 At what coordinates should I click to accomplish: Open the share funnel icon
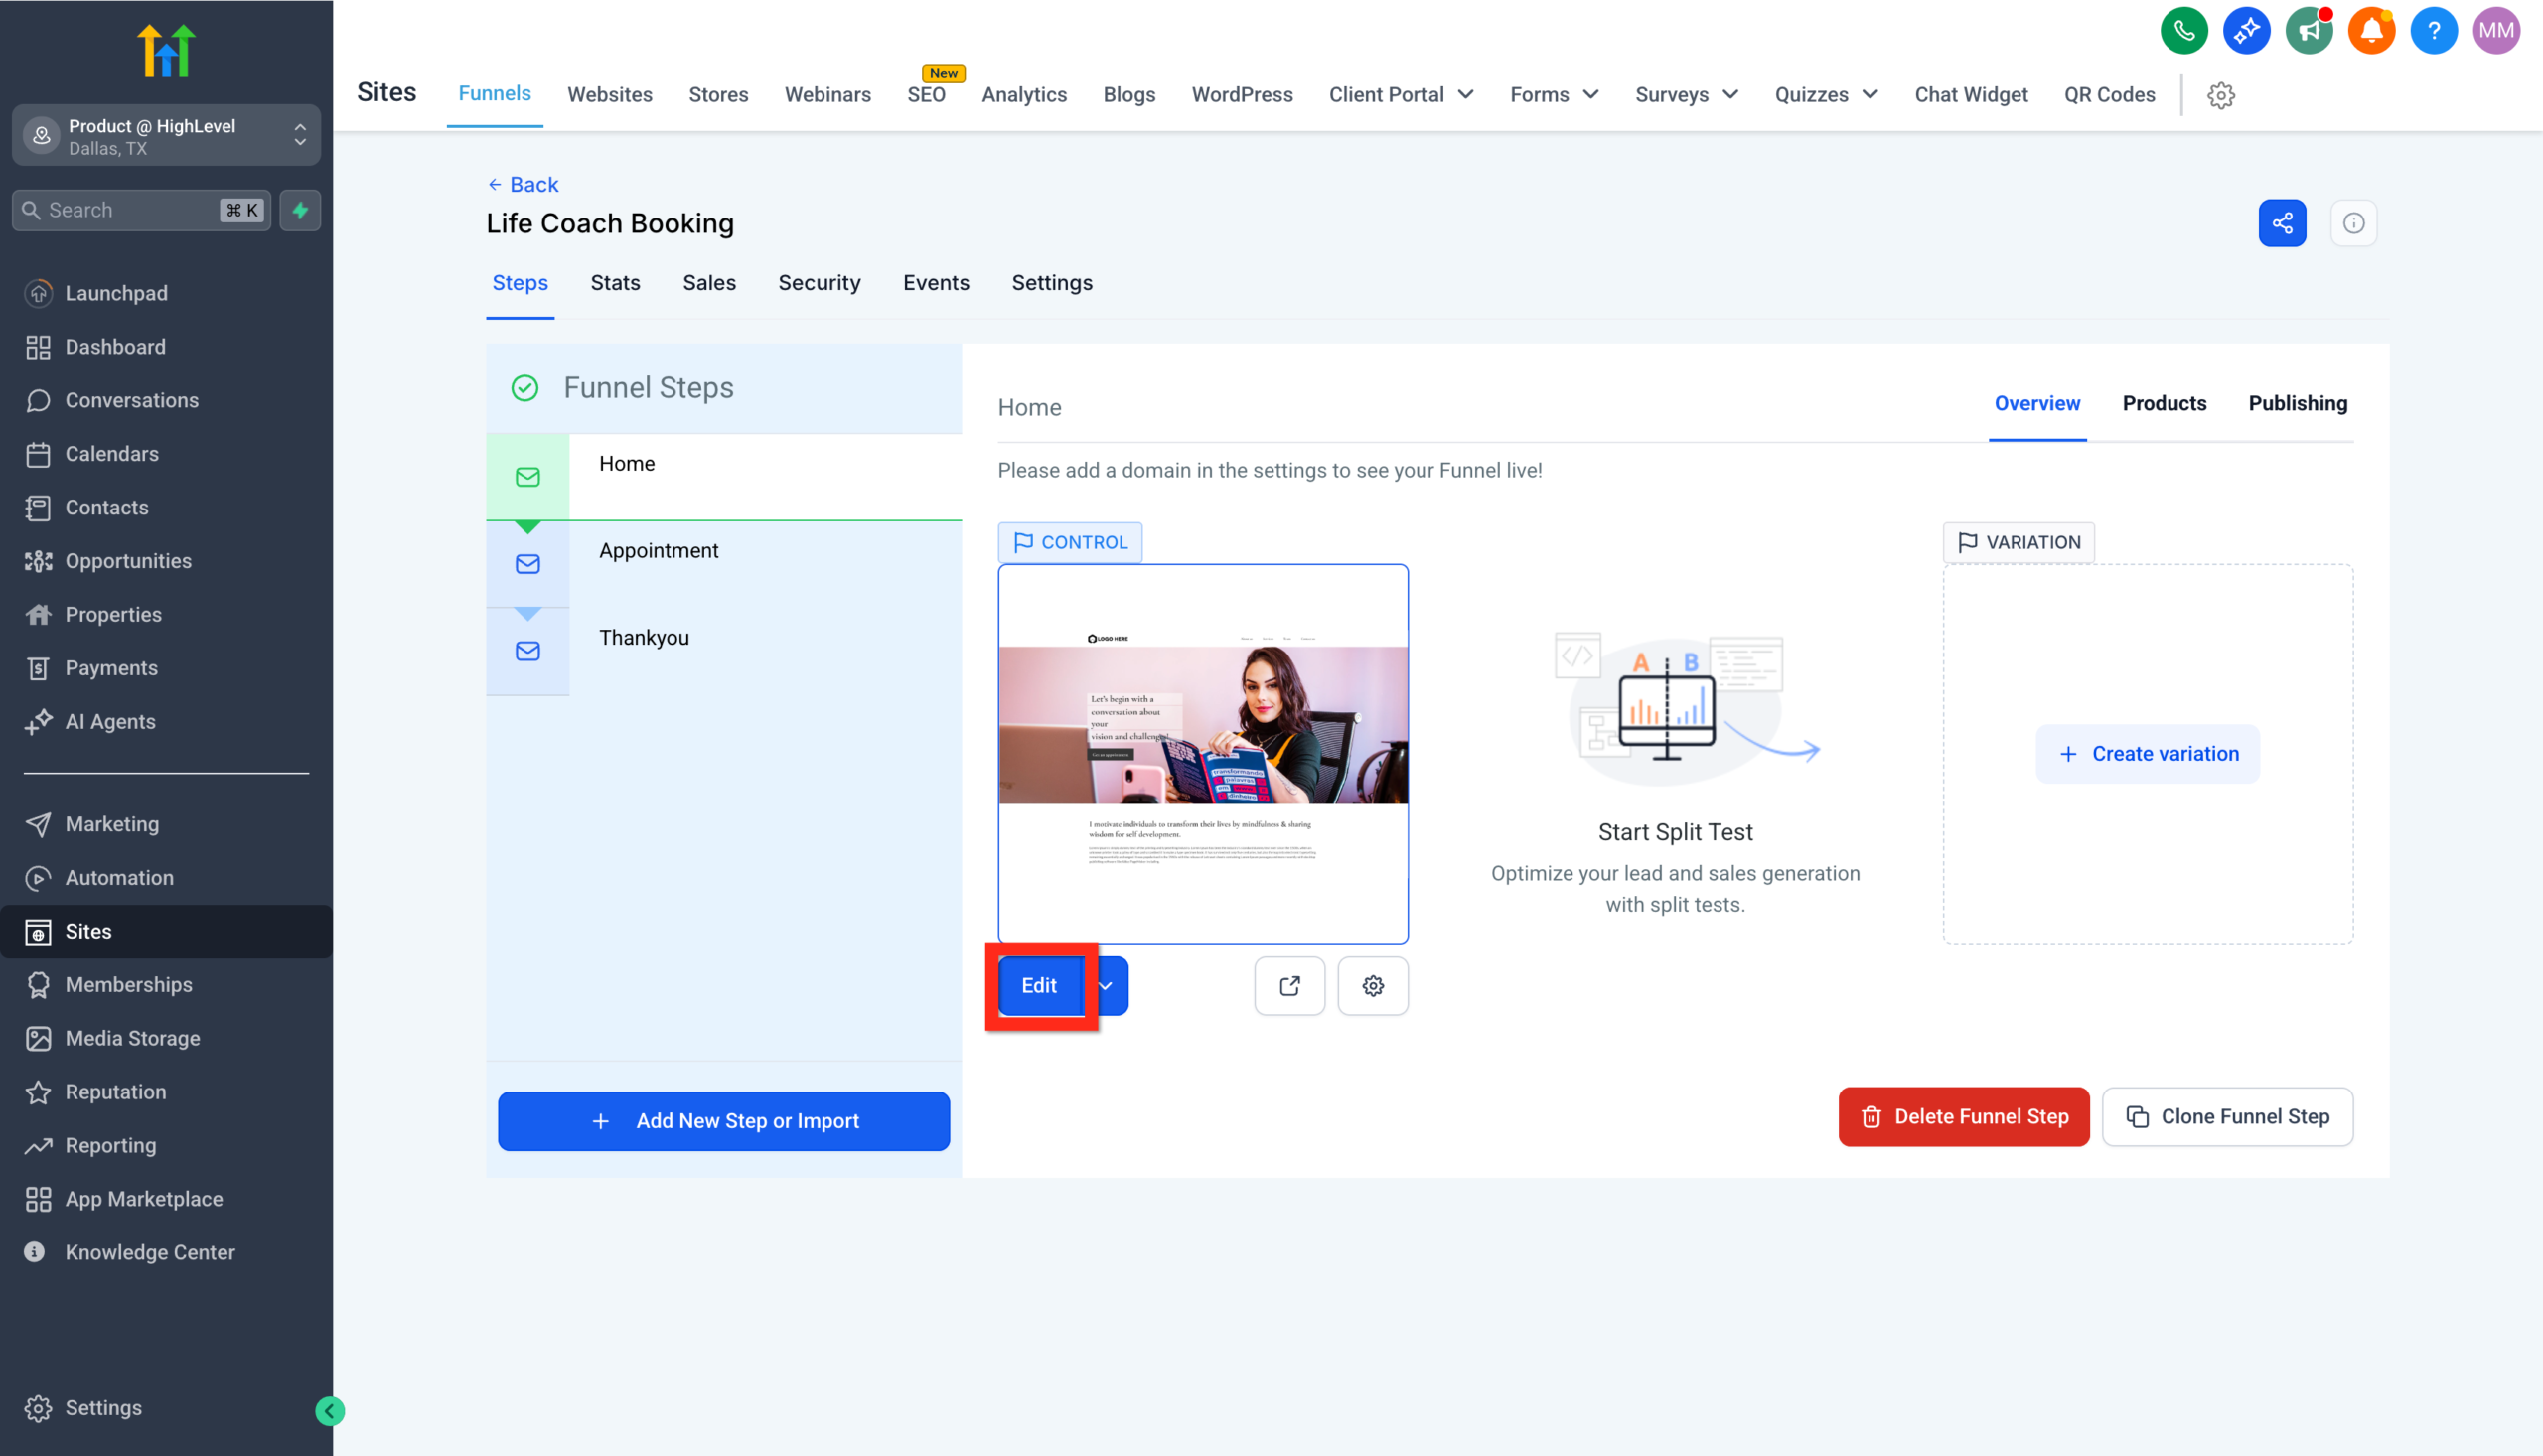2283,223
